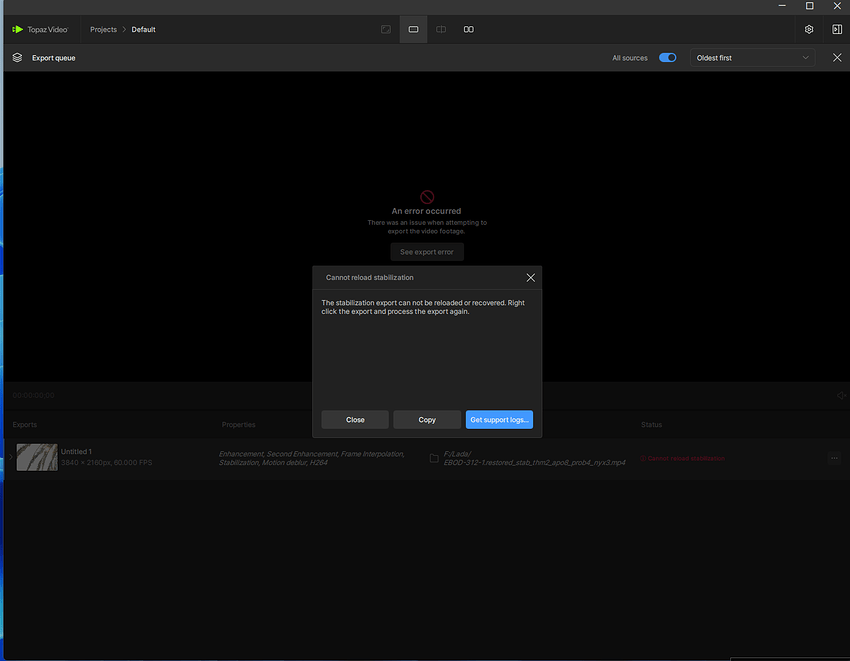Click the EBOD-312-1 output file name

[535, 463]
